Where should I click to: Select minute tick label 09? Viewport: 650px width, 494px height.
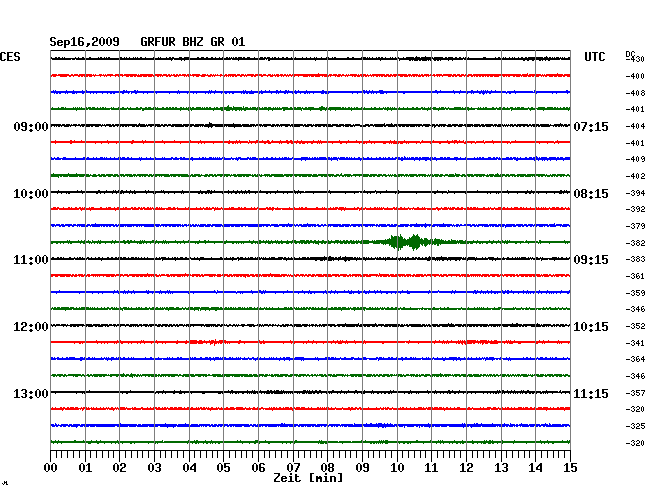tap(362, 468)
